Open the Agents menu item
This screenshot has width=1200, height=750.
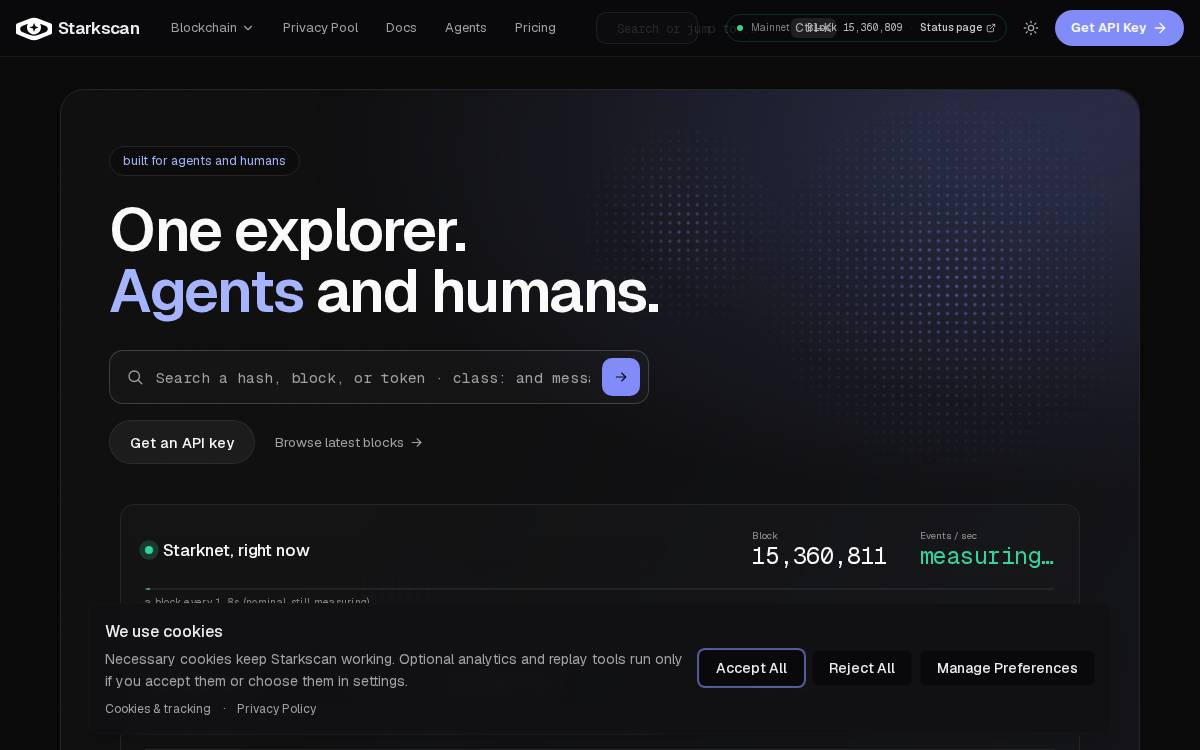pos(466,28)
